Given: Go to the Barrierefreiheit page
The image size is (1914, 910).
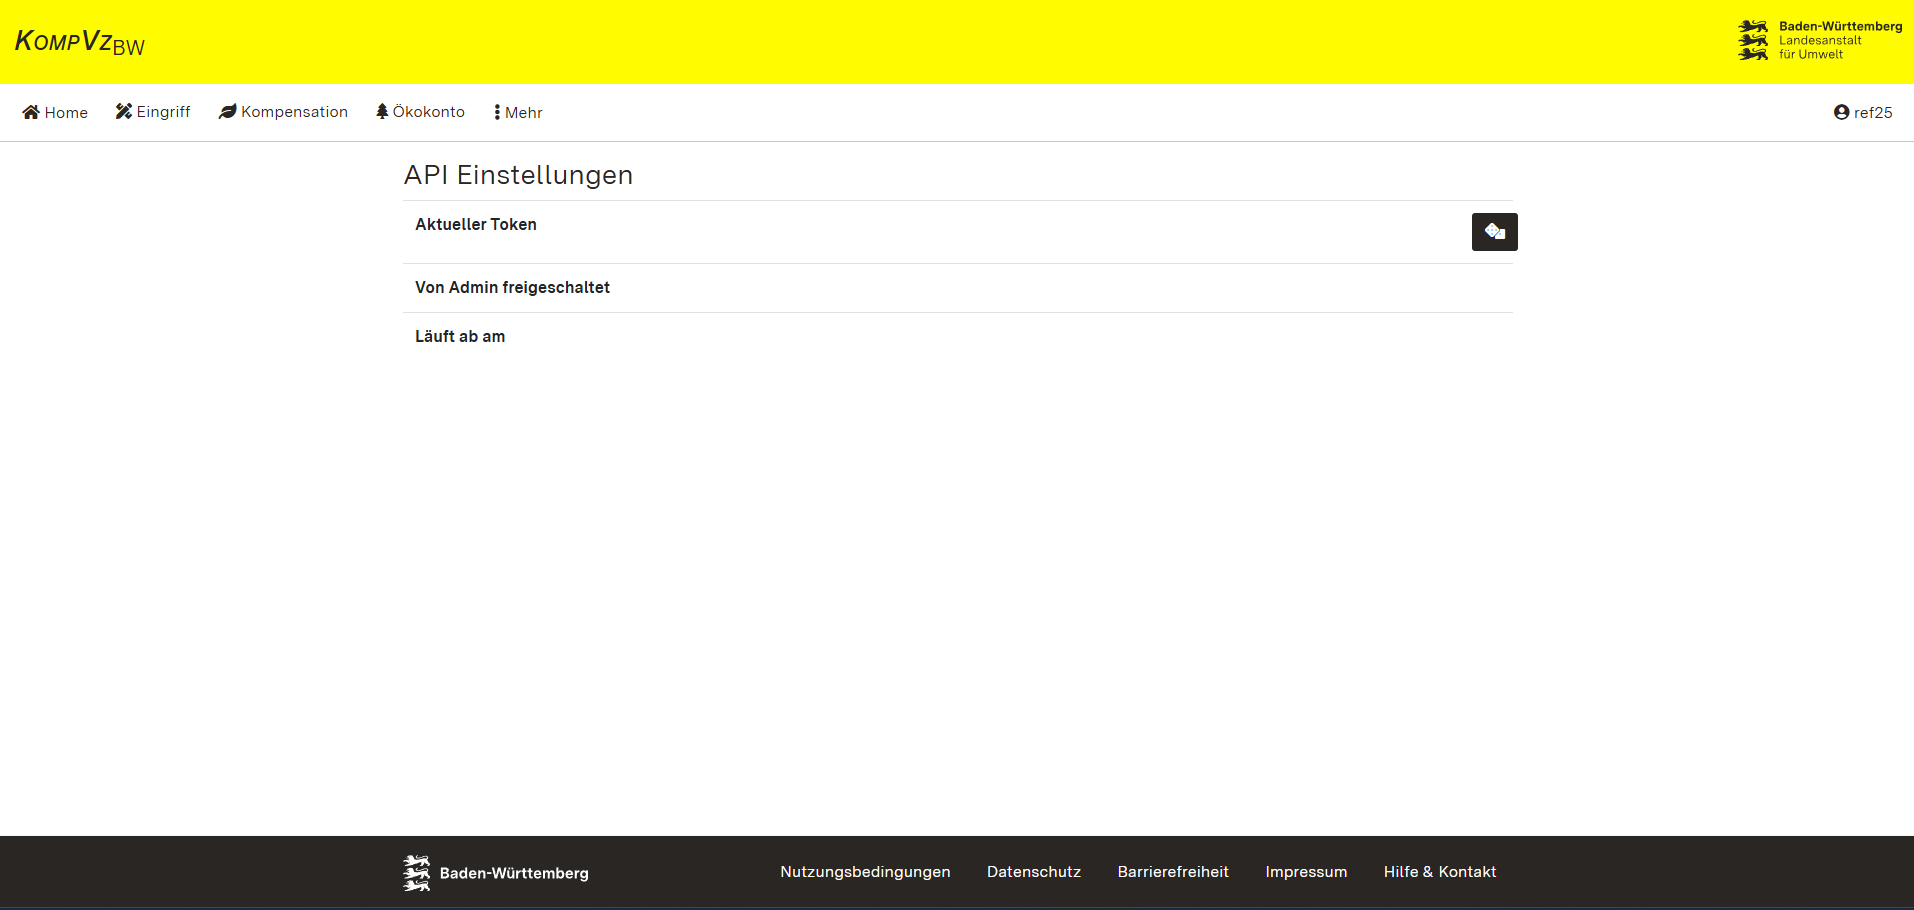Looking at the screenshot, I should [1173, 872].
